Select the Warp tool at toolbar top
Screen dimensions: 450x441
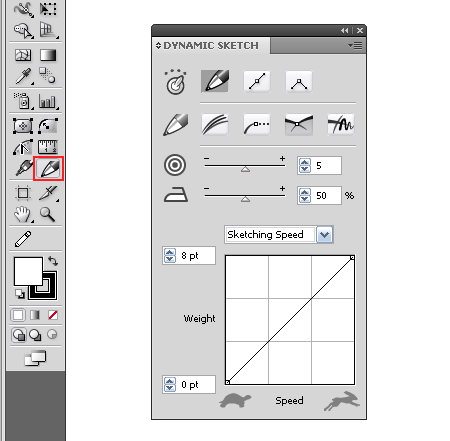23,9
